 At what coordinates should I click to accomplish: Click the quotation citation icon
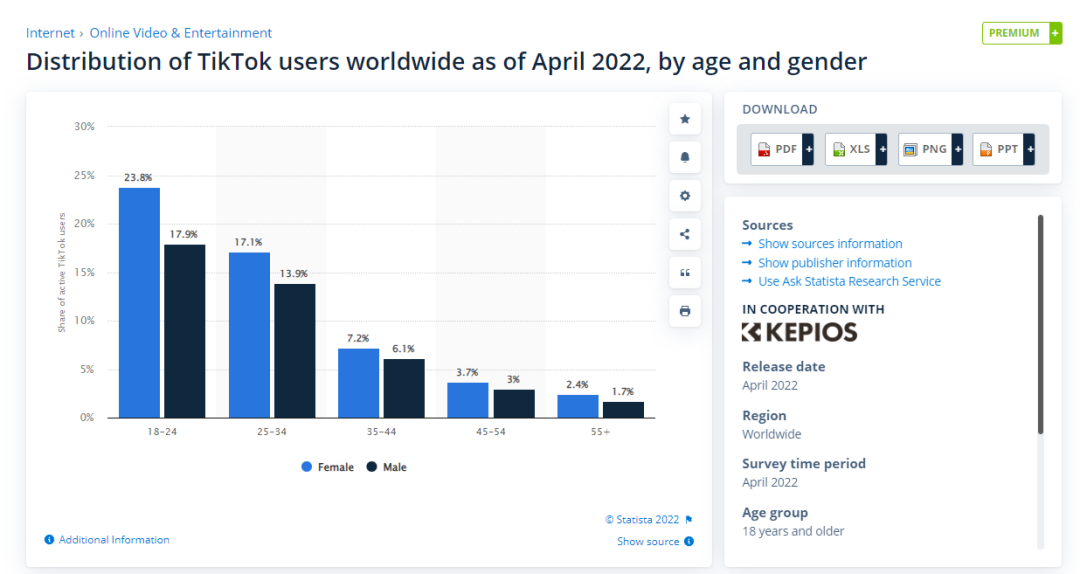coord(685,273)
